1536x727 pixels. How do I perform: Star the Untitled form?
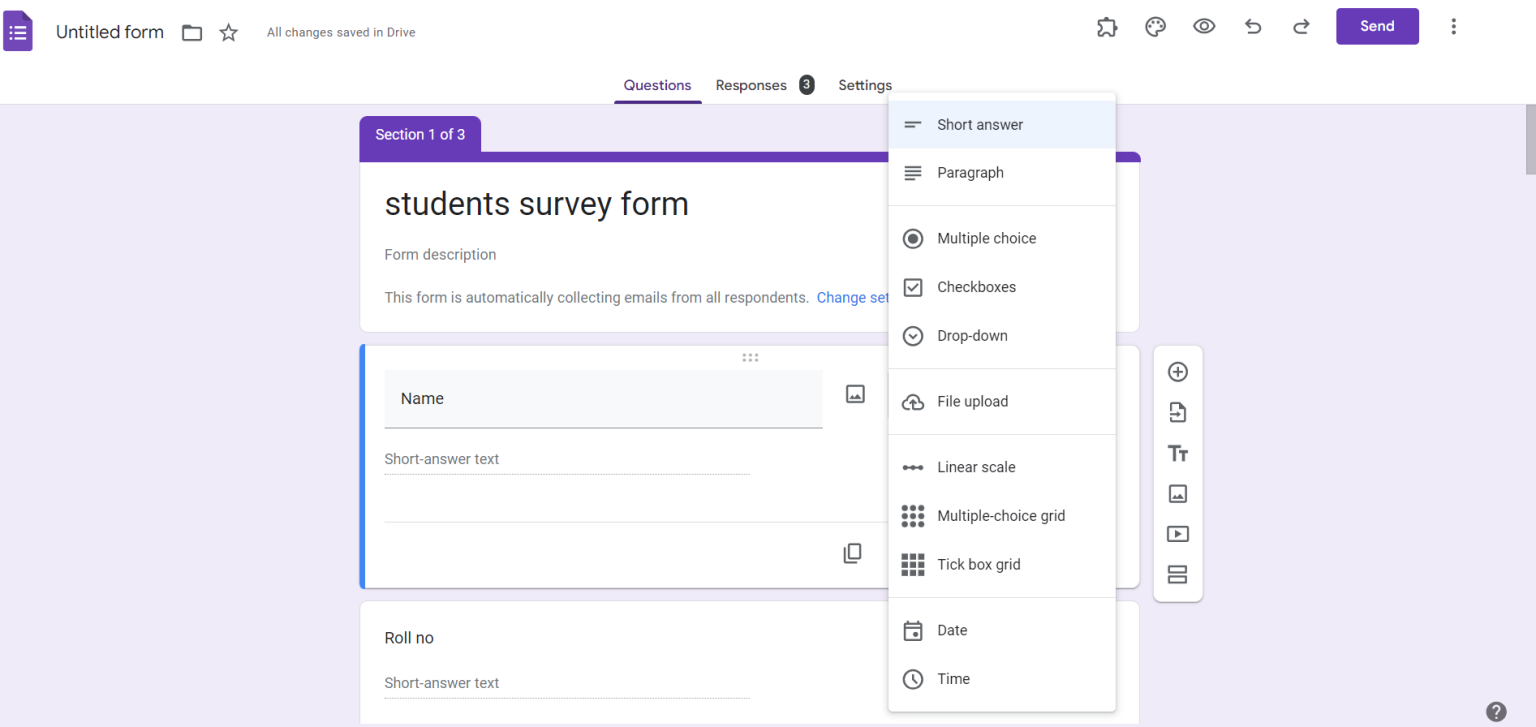click(x=229, y=33)
